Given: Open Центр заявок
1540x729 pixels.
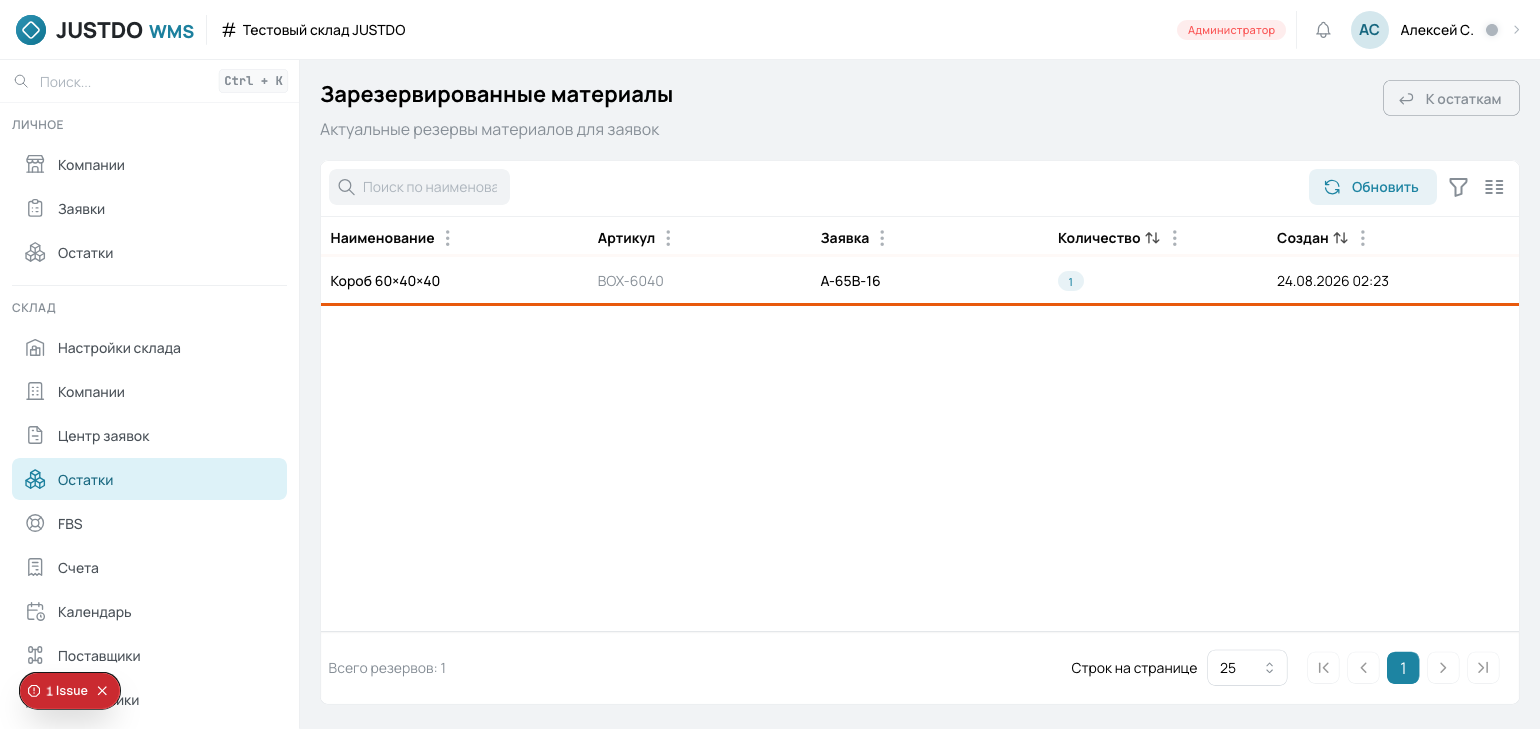Looking at the screenshot, I should [150, 436].
